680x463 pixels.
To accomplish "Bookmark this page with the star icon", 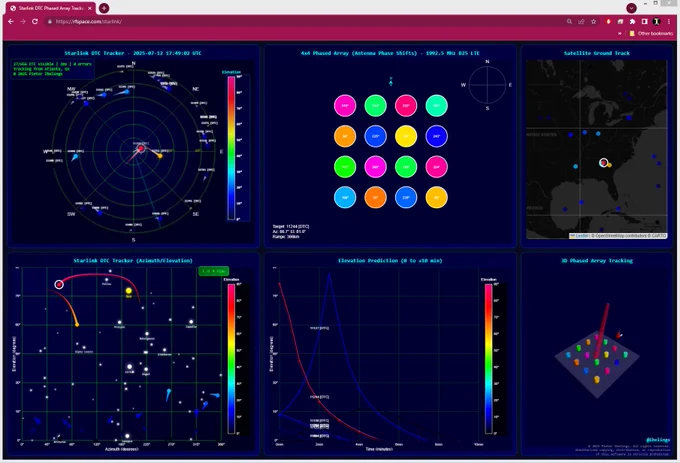I will pos(593,21).
